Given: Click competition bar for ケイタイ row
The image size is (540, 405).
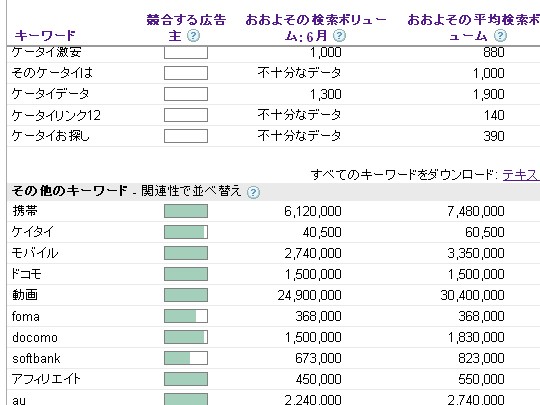Looking at the screenshot, I should 186,232.
